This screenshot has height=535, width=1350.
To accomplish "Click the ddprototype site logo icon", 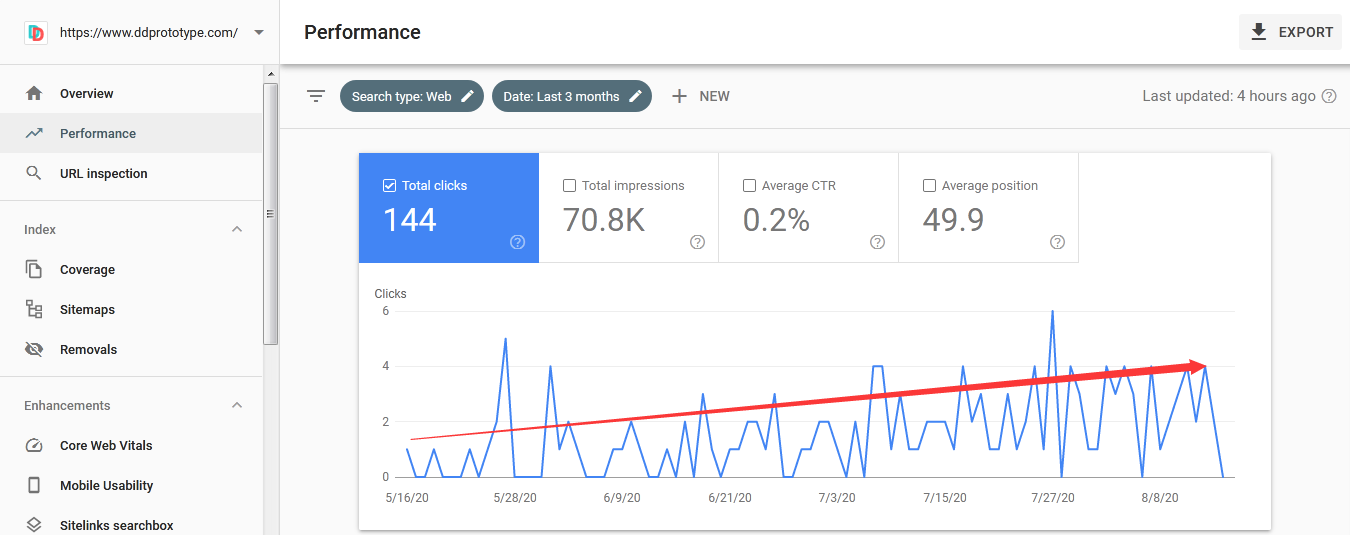I will (36, 32).
